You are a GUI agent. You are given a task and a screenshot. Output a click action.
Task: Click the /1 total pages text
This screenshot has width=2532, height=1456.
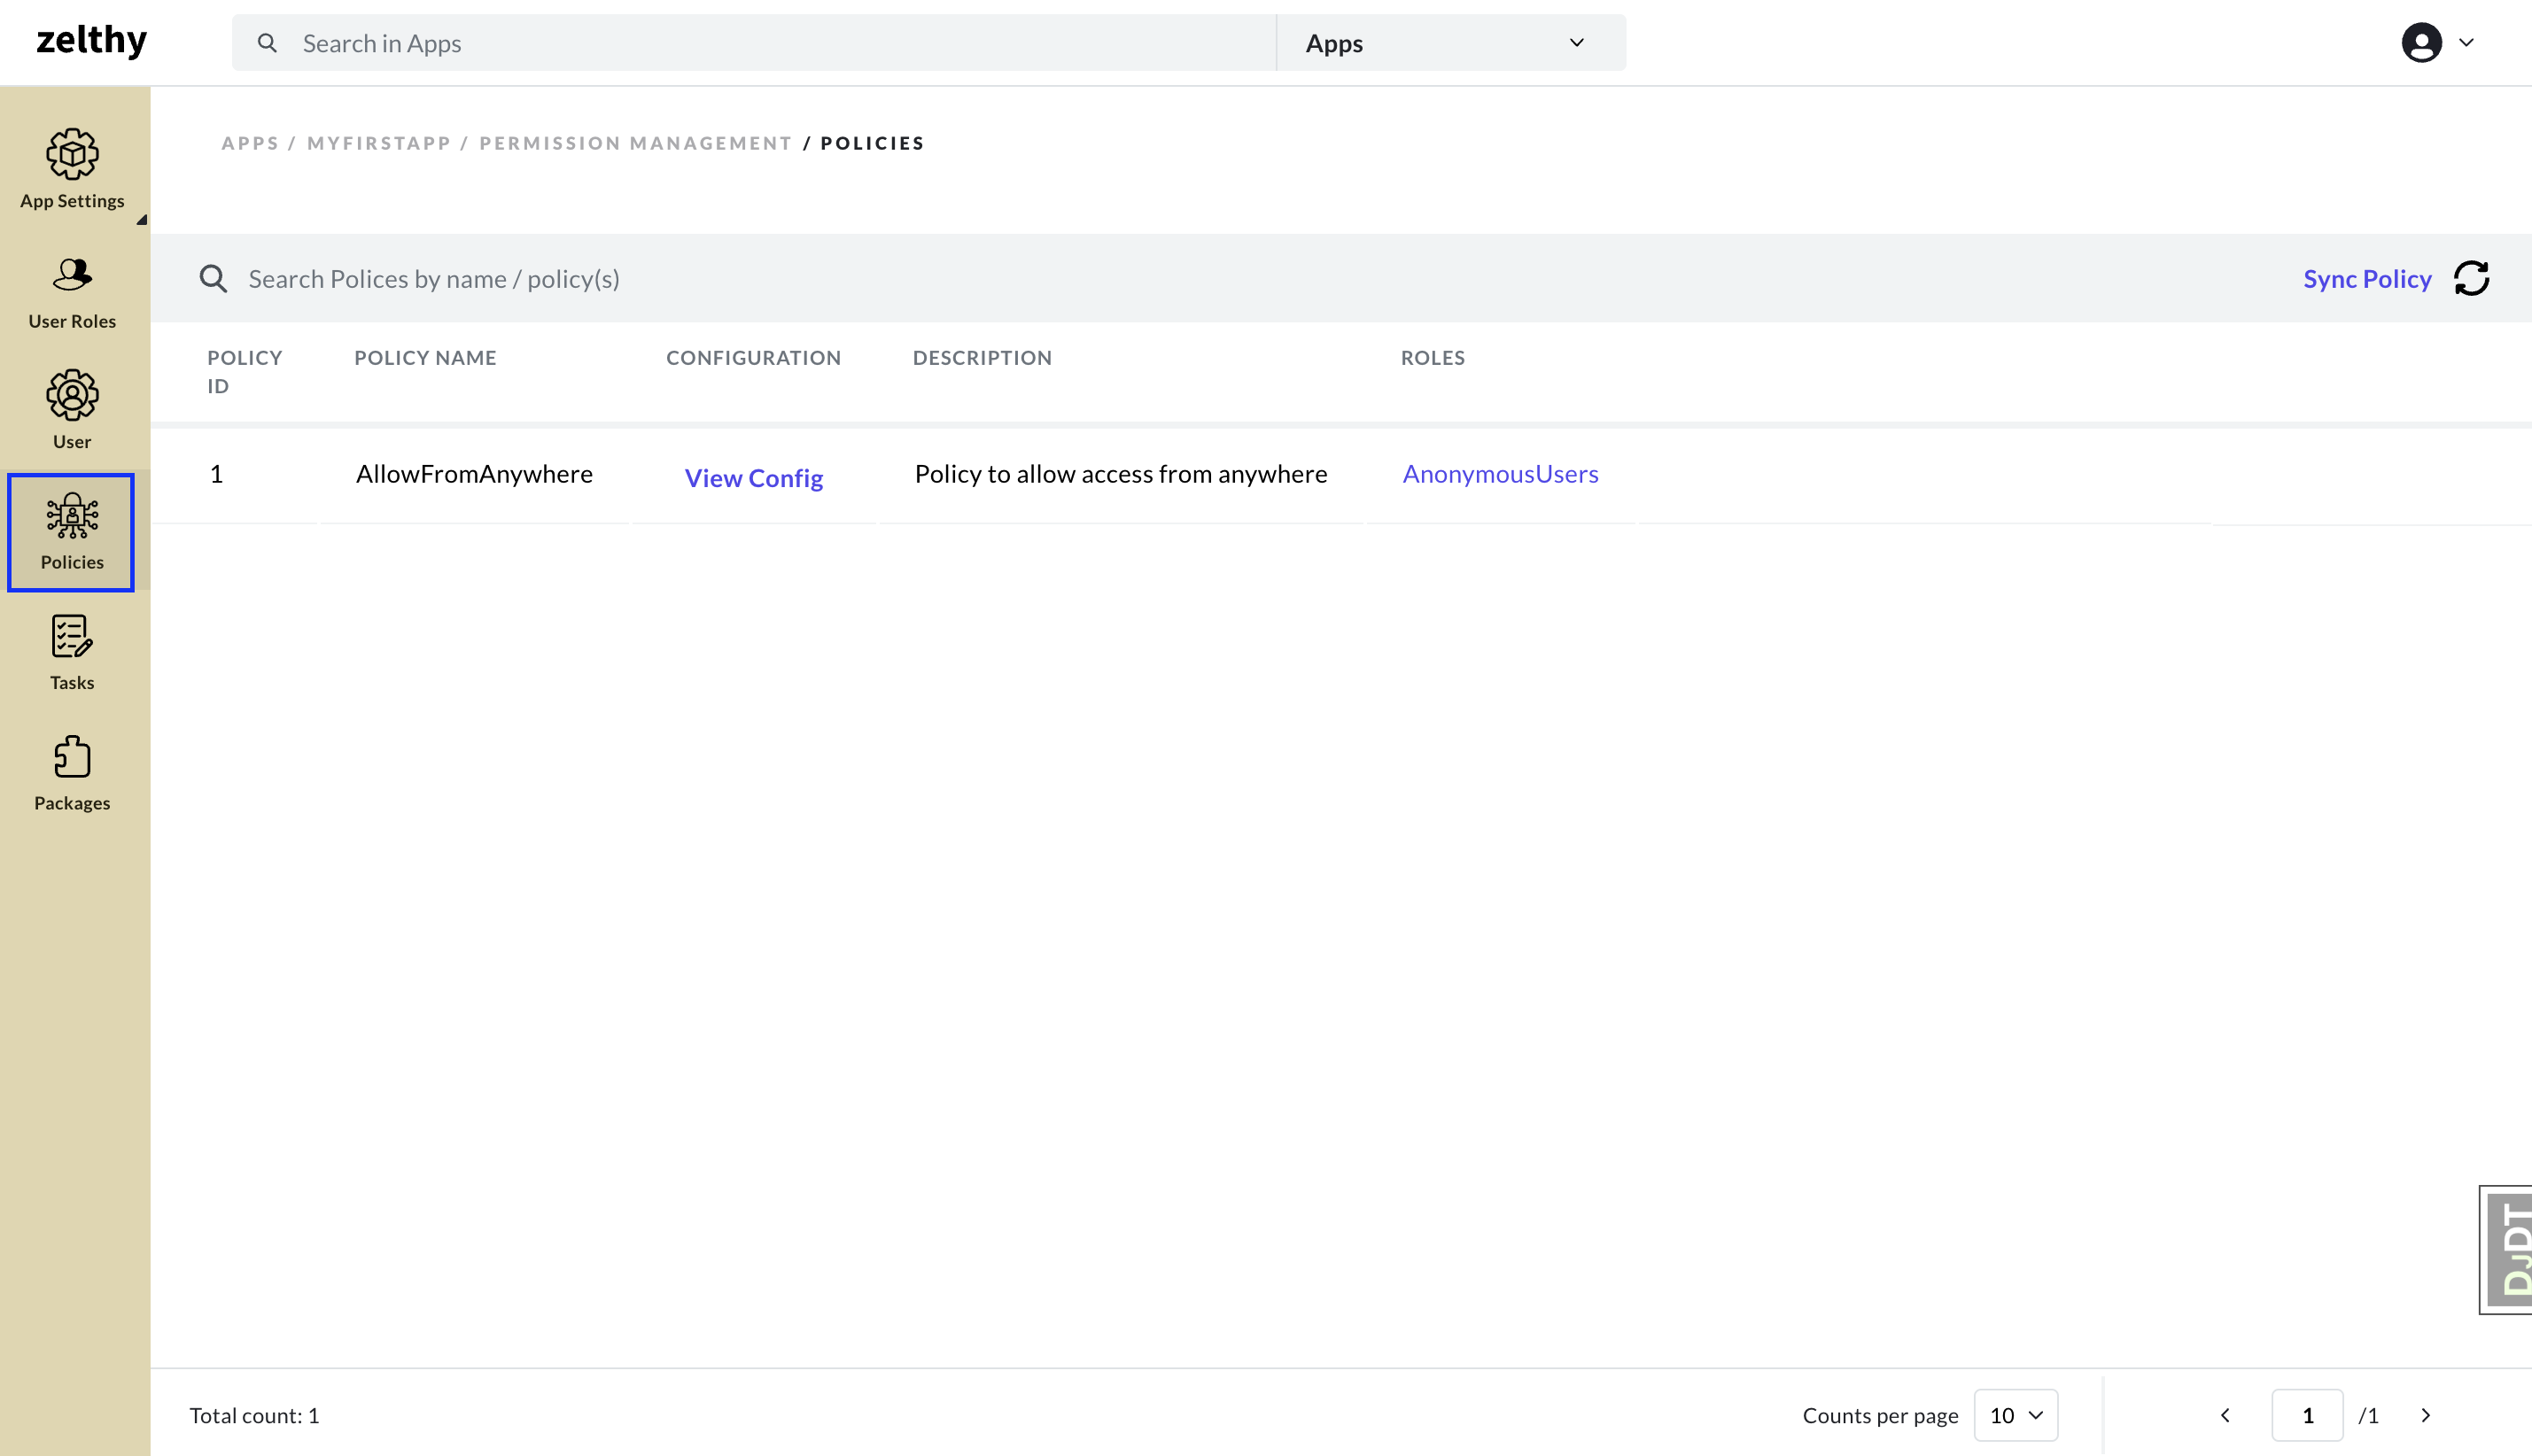pos(2368,1414)
